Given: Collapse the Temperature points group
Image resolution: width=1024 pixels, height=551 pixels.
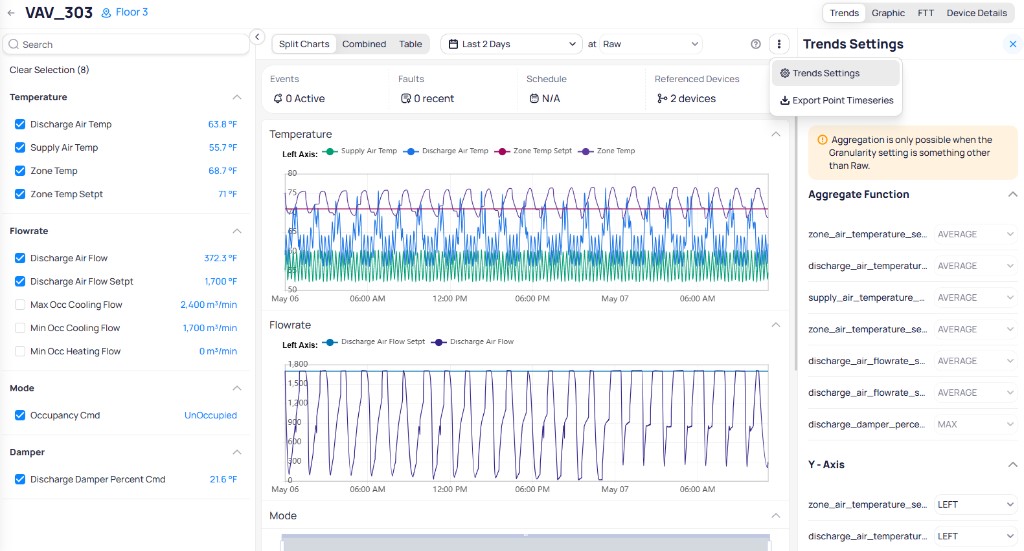Looking at the screenshot, I should [237, 97].
